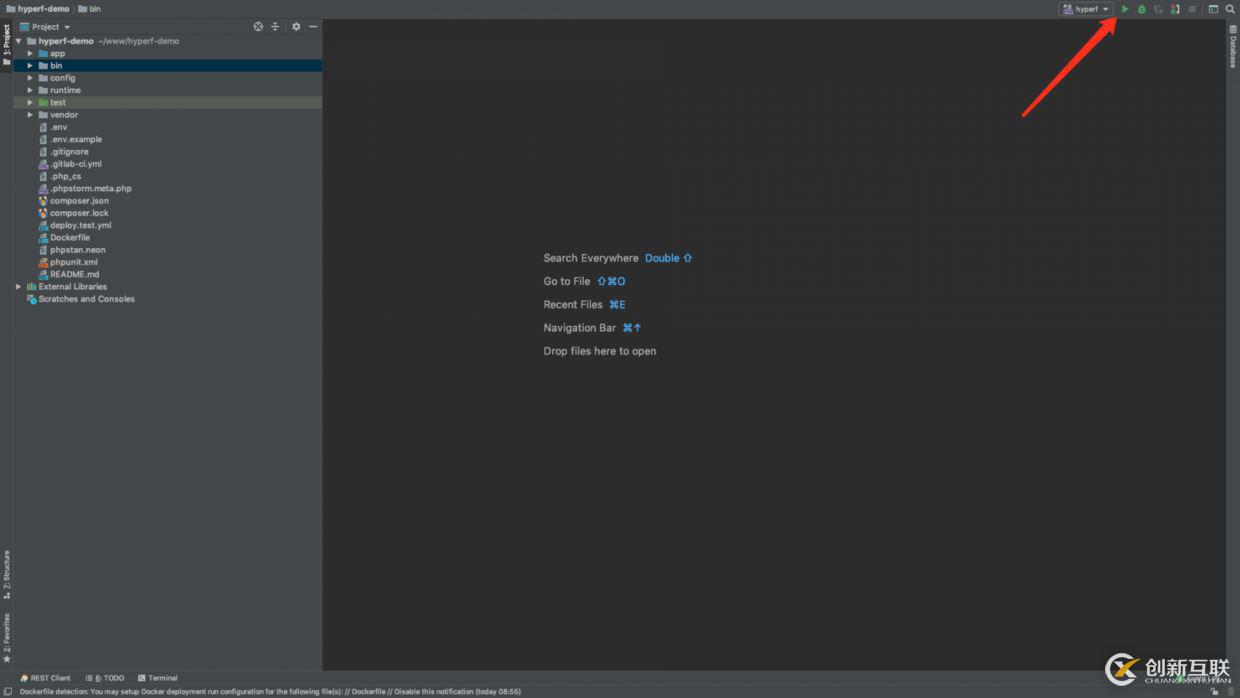Open Search Everywhere magnifier icon

[1230, 9]
